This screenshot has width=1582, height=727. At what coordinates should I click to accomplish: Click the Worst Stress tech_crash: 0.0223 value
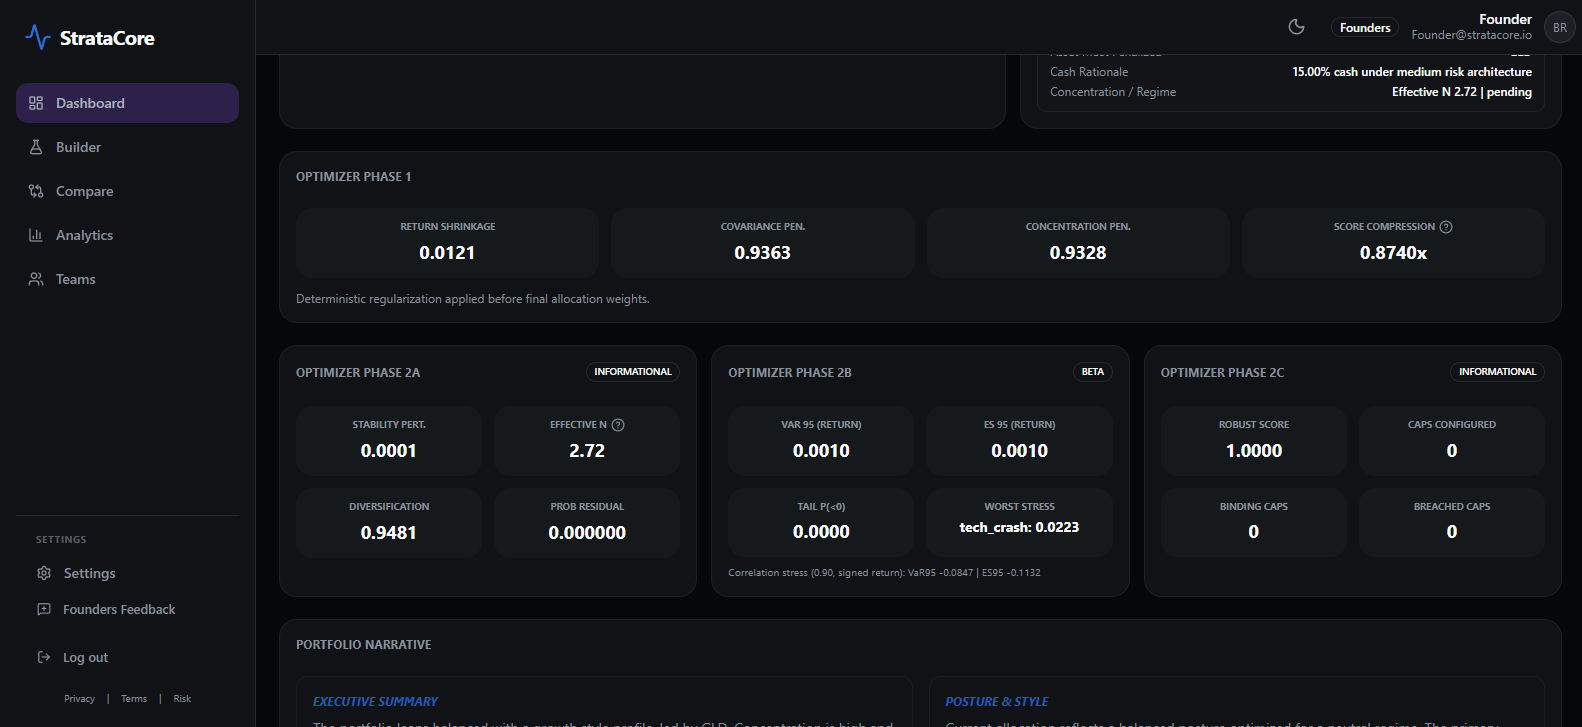1019,527
